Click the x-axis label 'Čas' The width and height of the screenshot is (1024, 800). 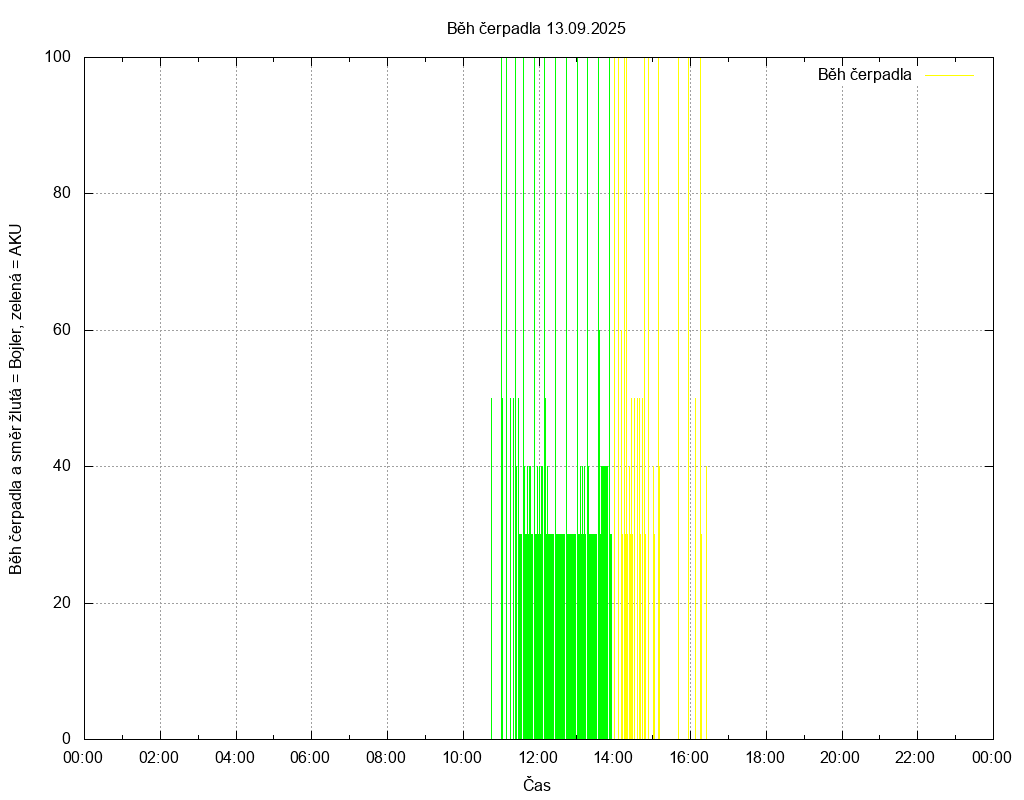click(537, 785)
